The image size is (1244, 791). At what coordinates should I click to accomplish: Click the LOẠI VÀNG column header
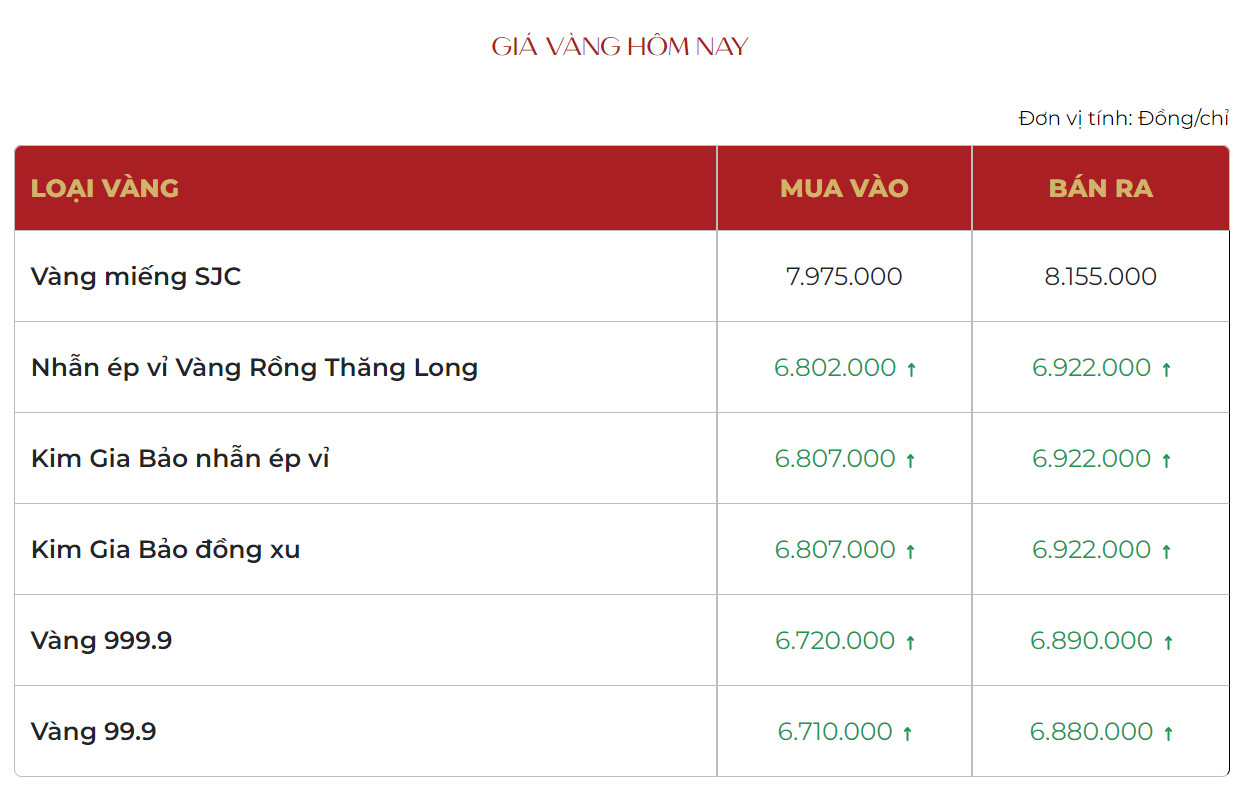(105, 188)
